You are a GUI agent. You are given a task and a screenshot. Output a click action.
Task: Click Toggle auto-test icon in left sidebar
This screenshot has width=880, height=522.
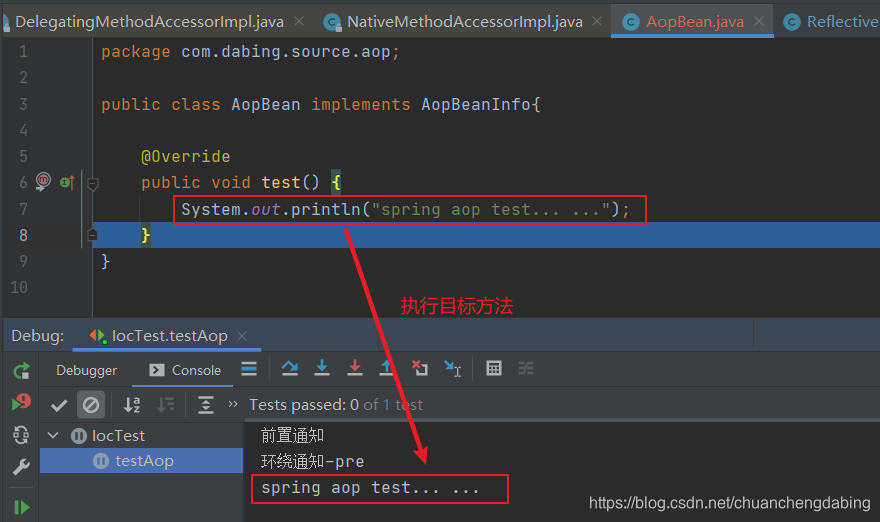click(21, 434)
